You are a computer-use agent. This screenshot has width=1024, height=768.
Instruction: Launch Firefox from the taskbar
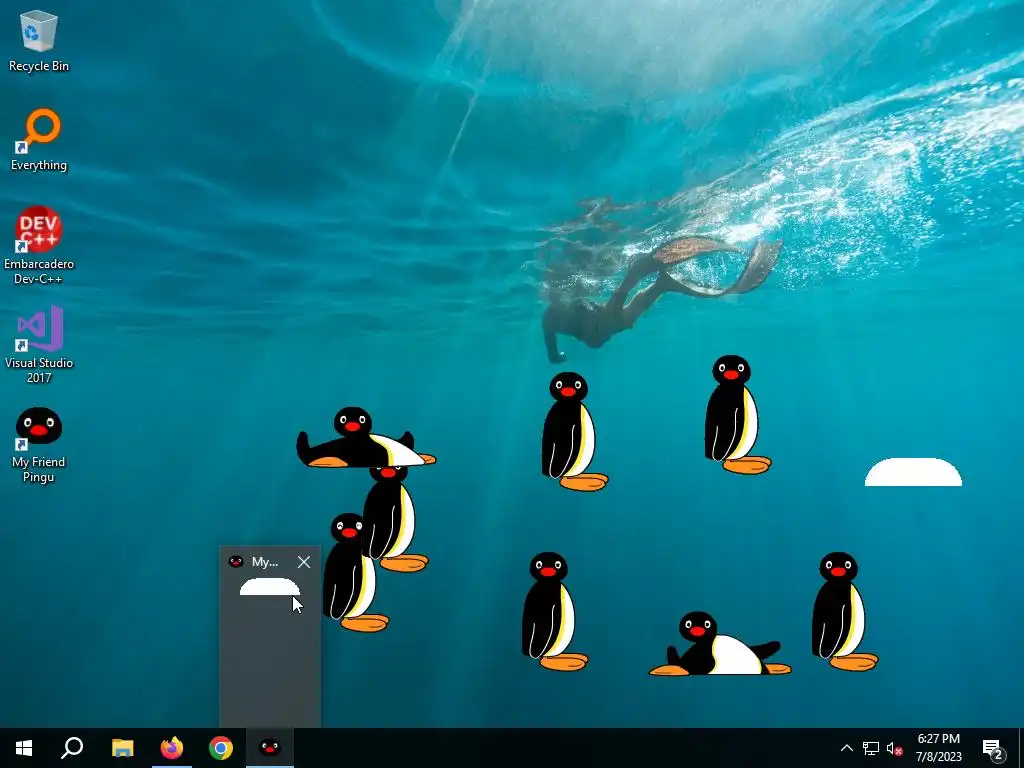pyautogui.click(x=172, y=748)
